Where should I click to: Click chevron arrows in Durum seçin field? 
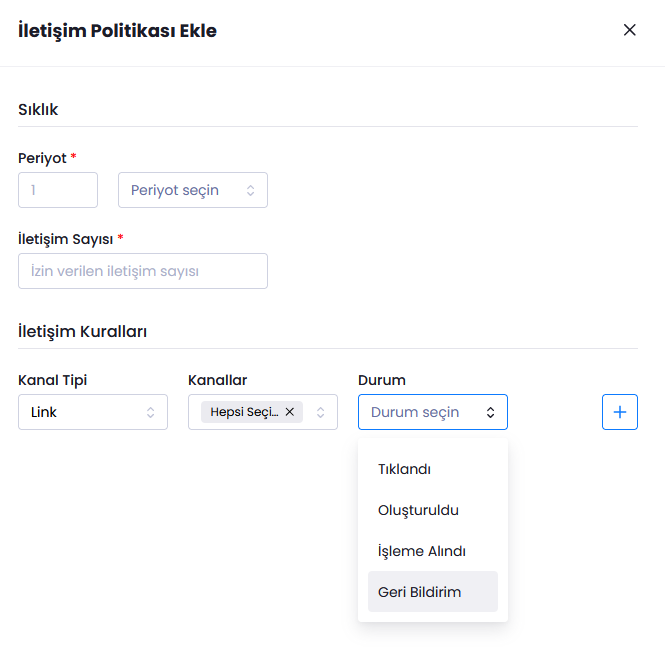(490, 412)
